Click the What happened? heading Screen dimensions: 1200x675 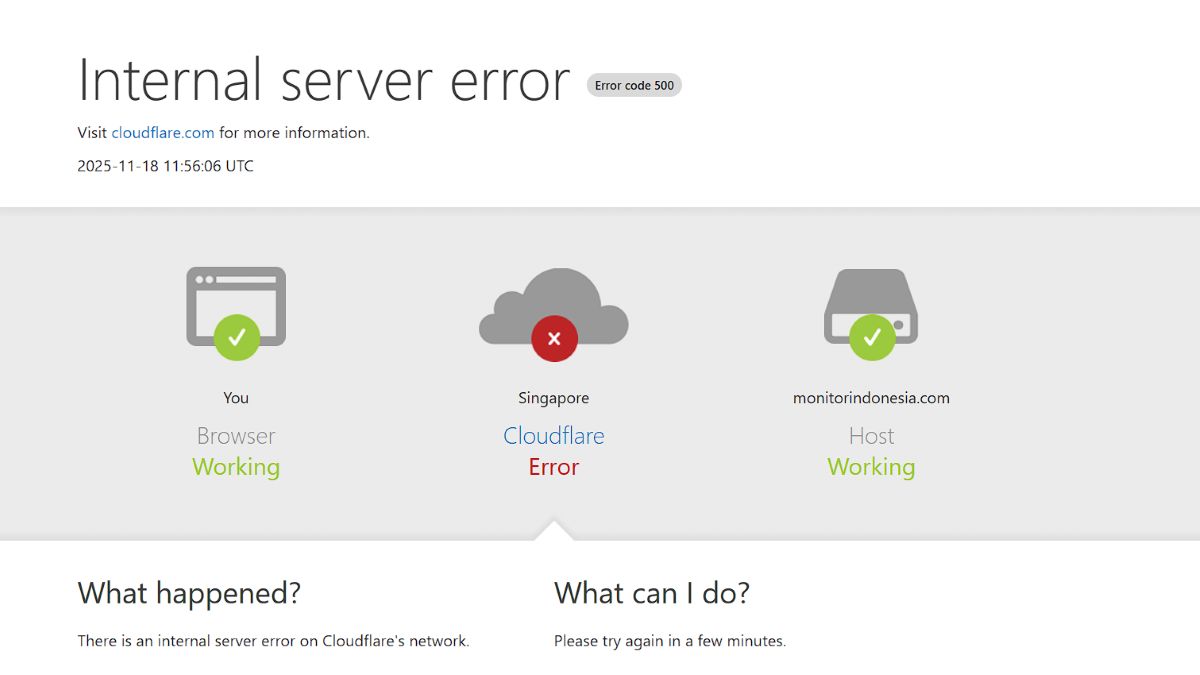[x=189, y=593]
